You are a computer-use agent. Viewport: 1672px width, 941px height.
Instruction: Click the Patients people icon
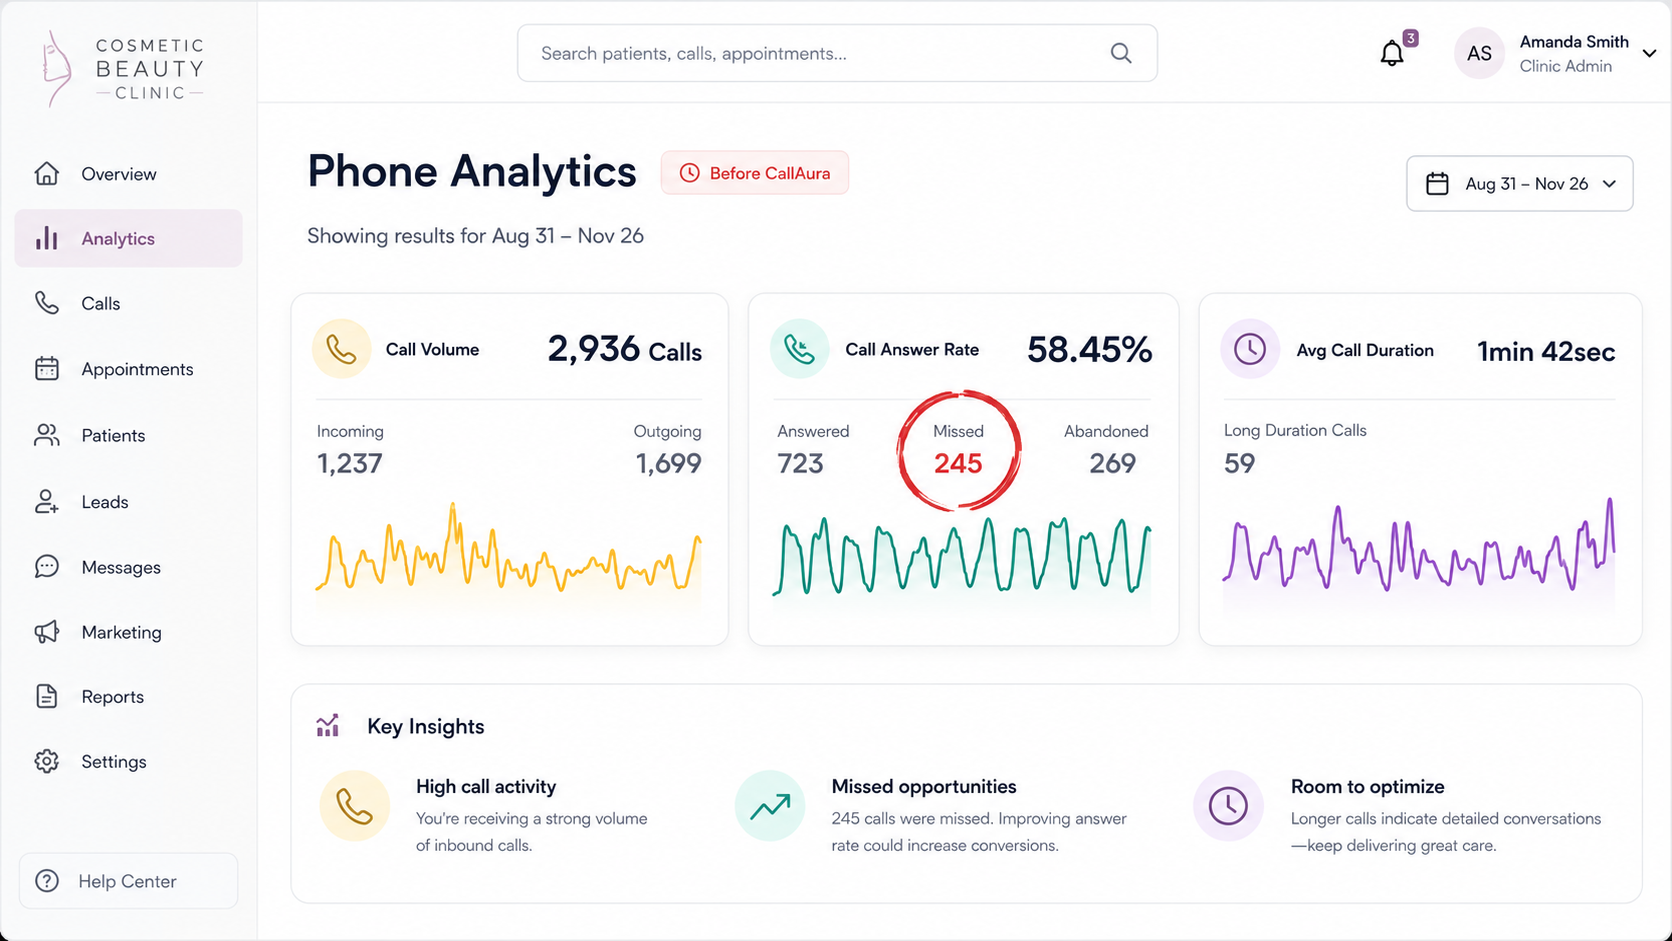click(x=46, y=435)
